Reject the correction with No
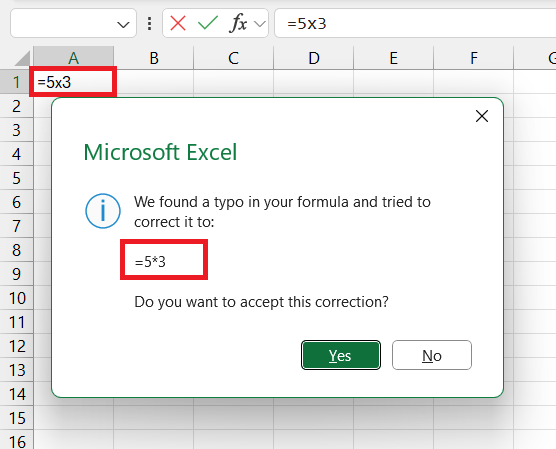Screen dimensions: 556x449 pos(432,355)
